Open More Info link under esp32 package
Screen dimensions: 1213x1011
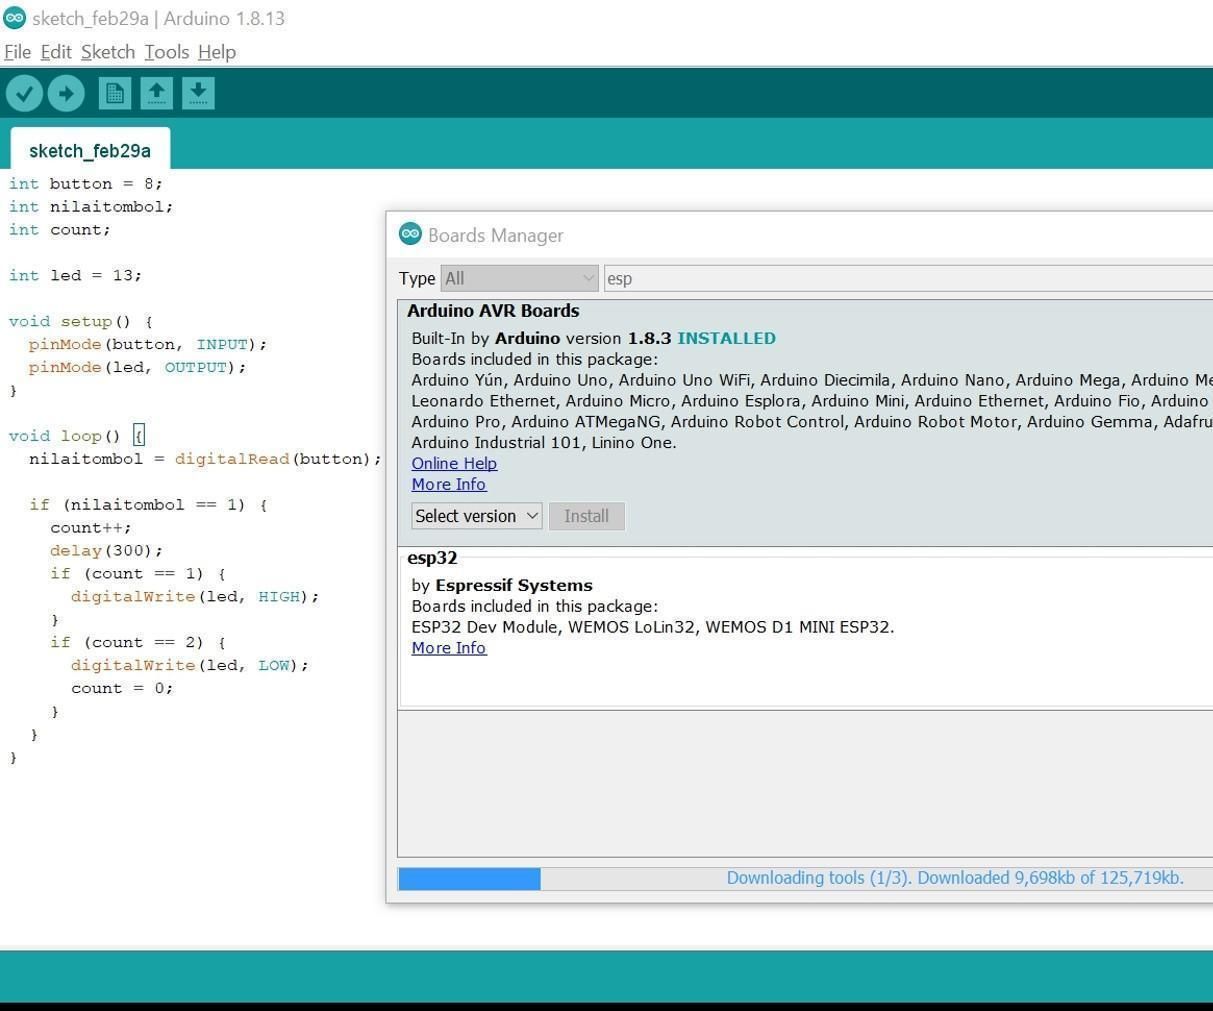[x=449, y=648]
